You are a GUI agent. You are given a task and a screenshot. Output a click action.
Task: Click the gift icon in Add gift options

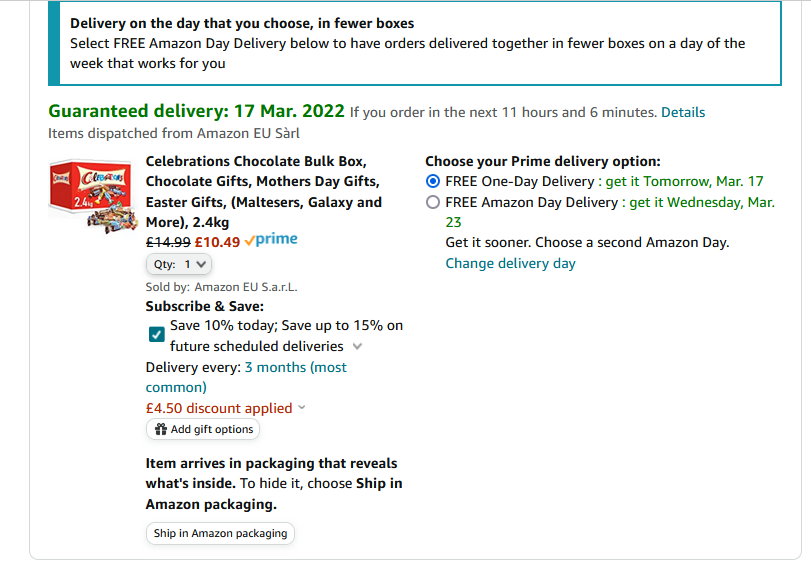(x=161, y=429)
